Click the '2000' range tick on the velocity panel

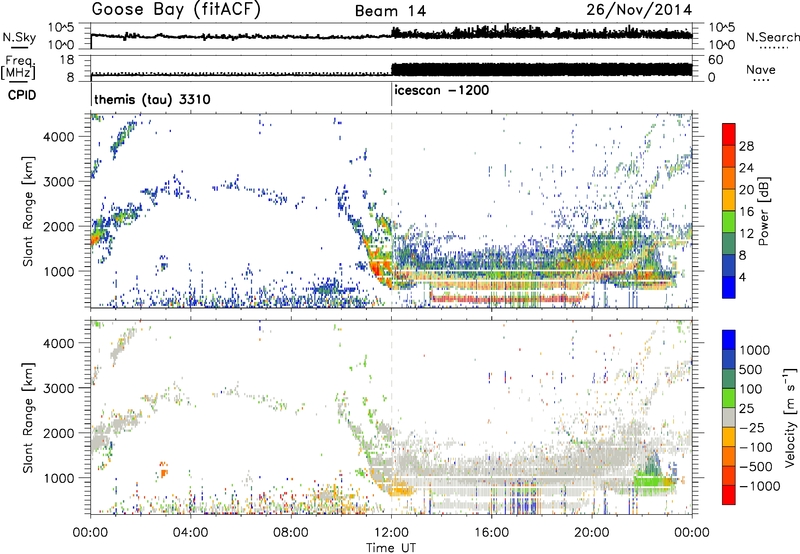click(x=58, y=433)
